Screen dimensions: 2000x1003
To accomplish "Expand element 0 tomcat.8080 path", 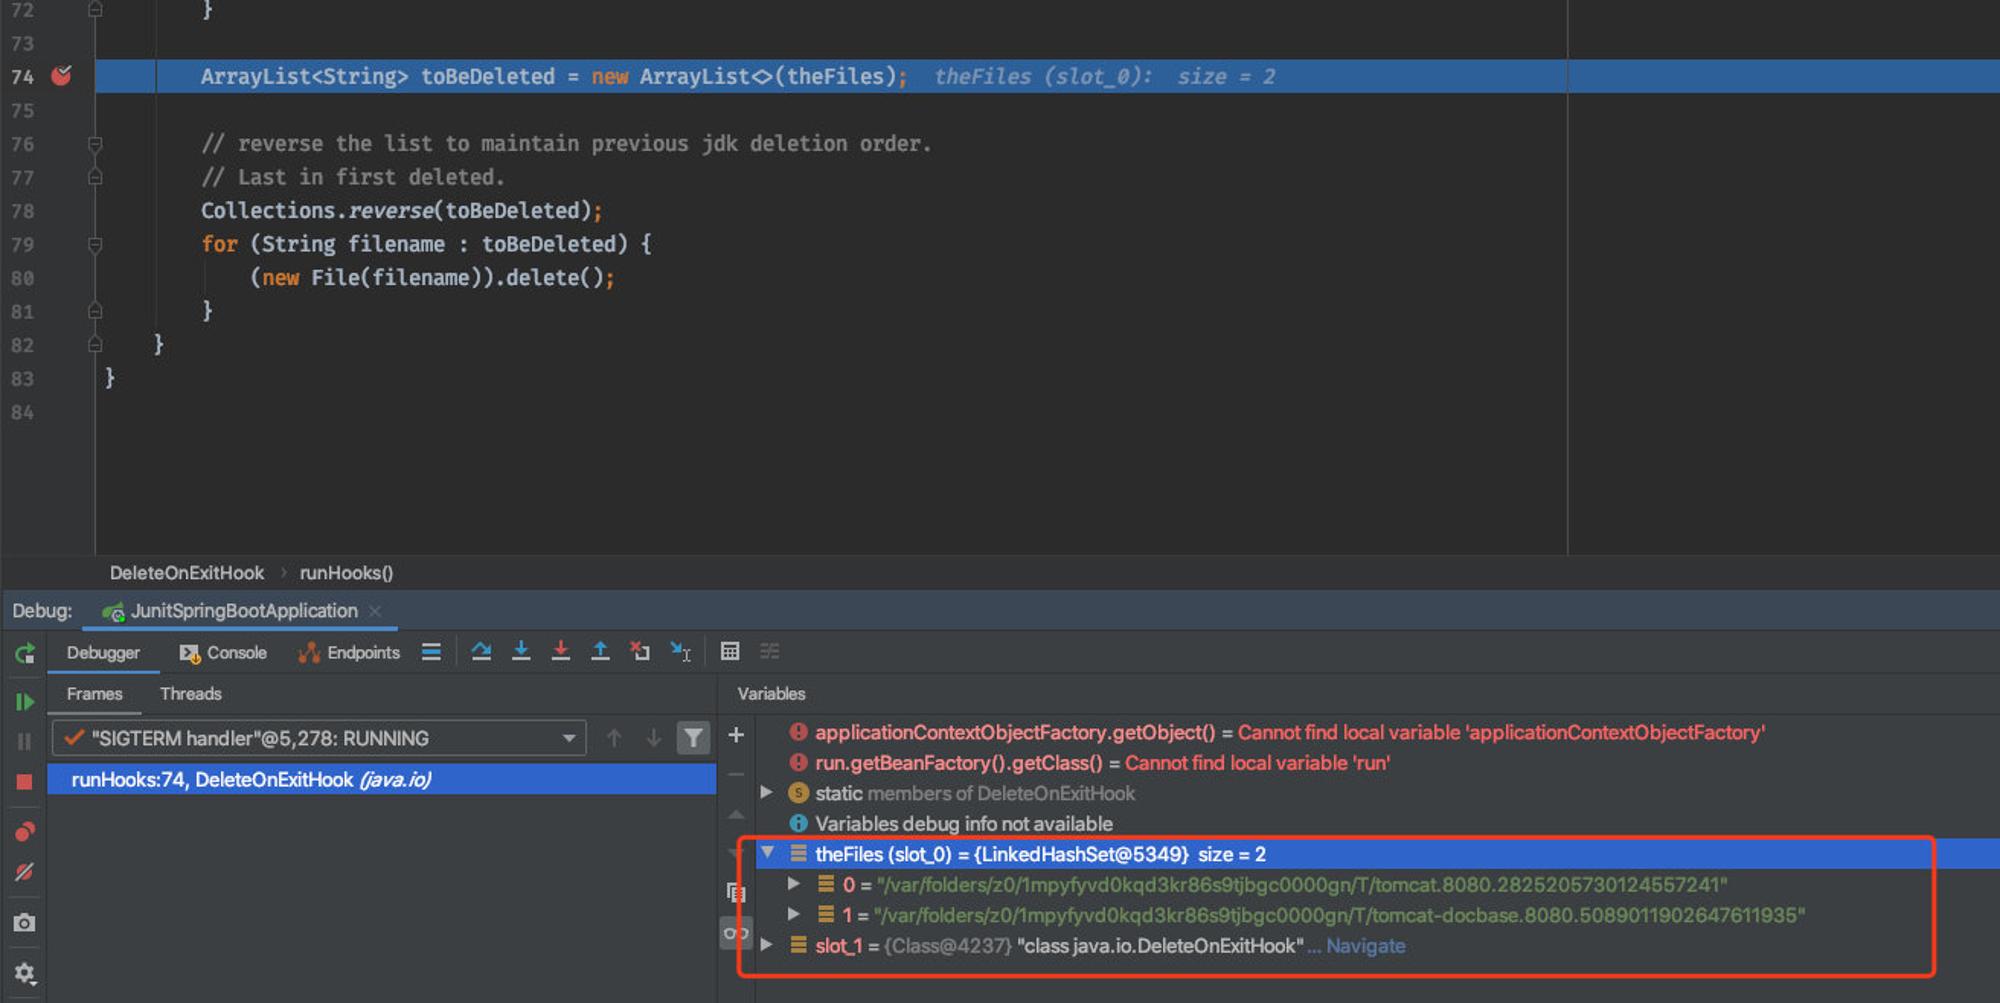I will coord(793,884).
